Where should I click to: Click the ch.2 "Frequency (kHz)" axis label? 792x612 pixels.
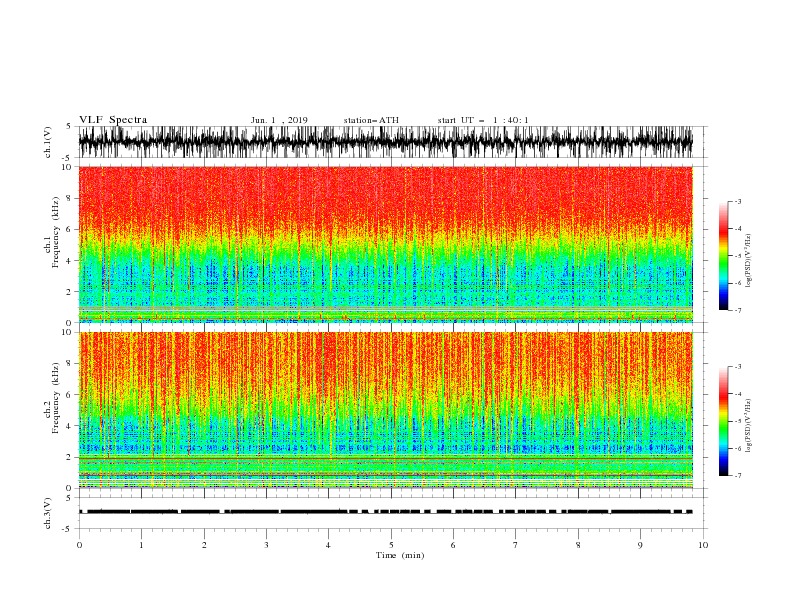(x=55, y=398)
